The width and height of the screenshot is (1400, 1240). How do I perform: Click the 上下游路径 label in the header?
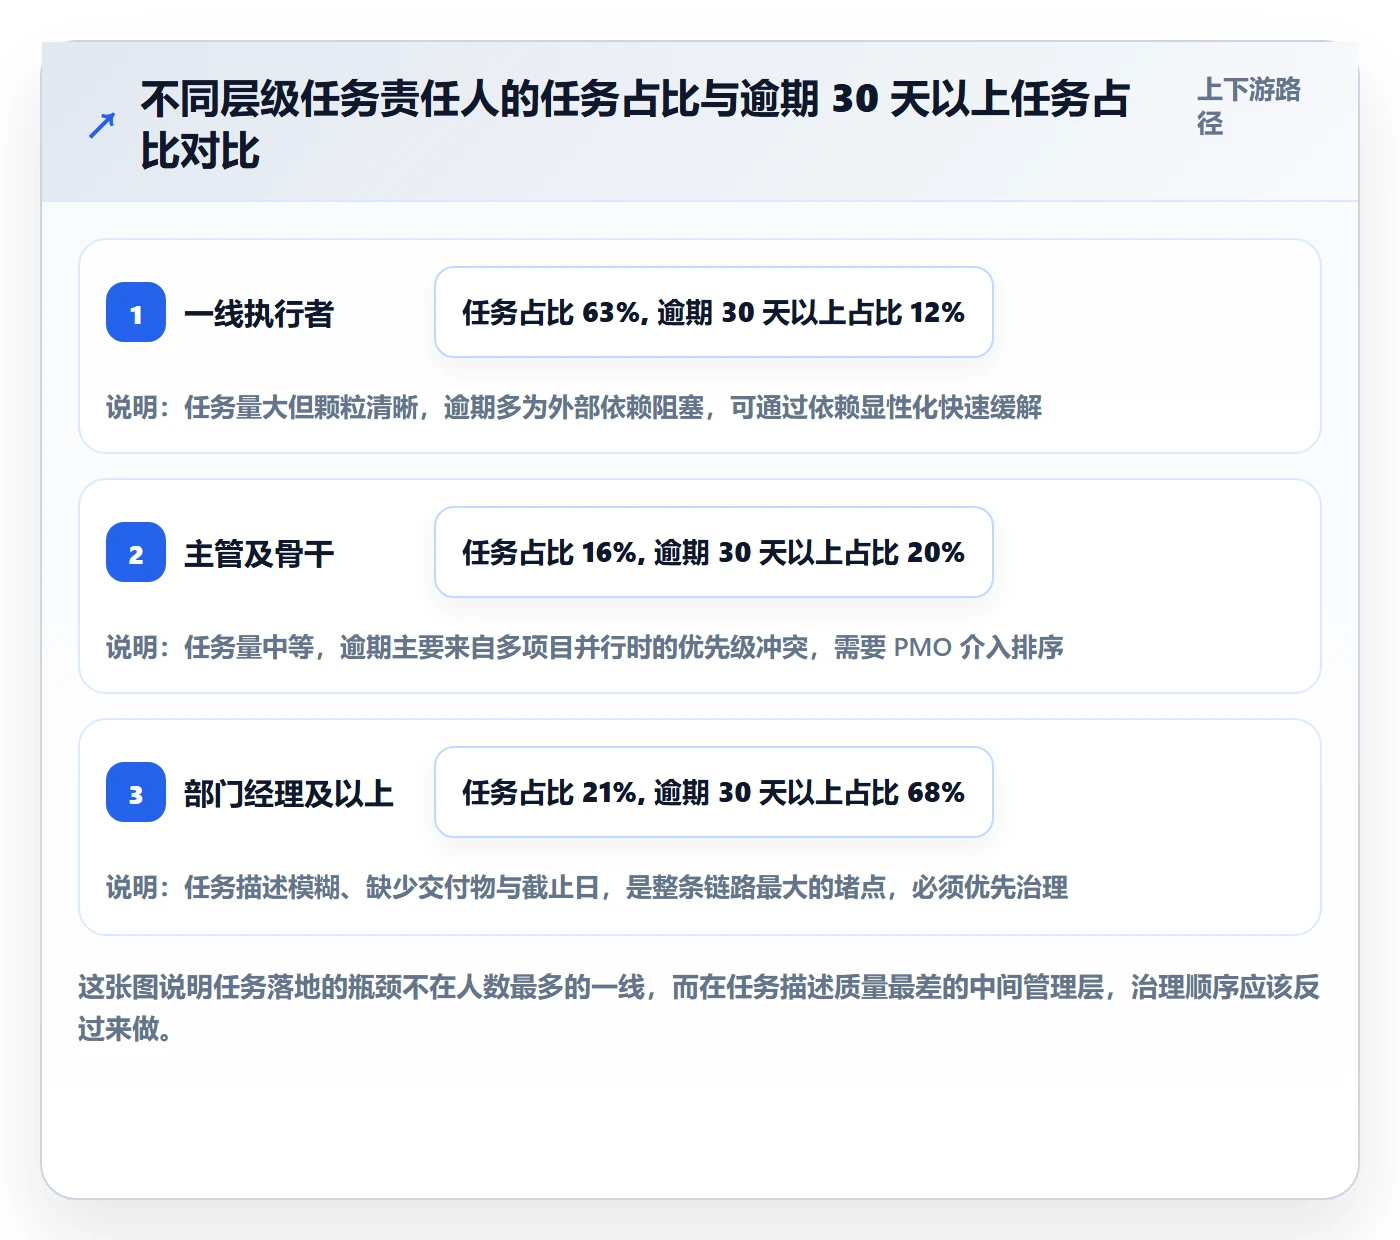[x=1249, y=106]
